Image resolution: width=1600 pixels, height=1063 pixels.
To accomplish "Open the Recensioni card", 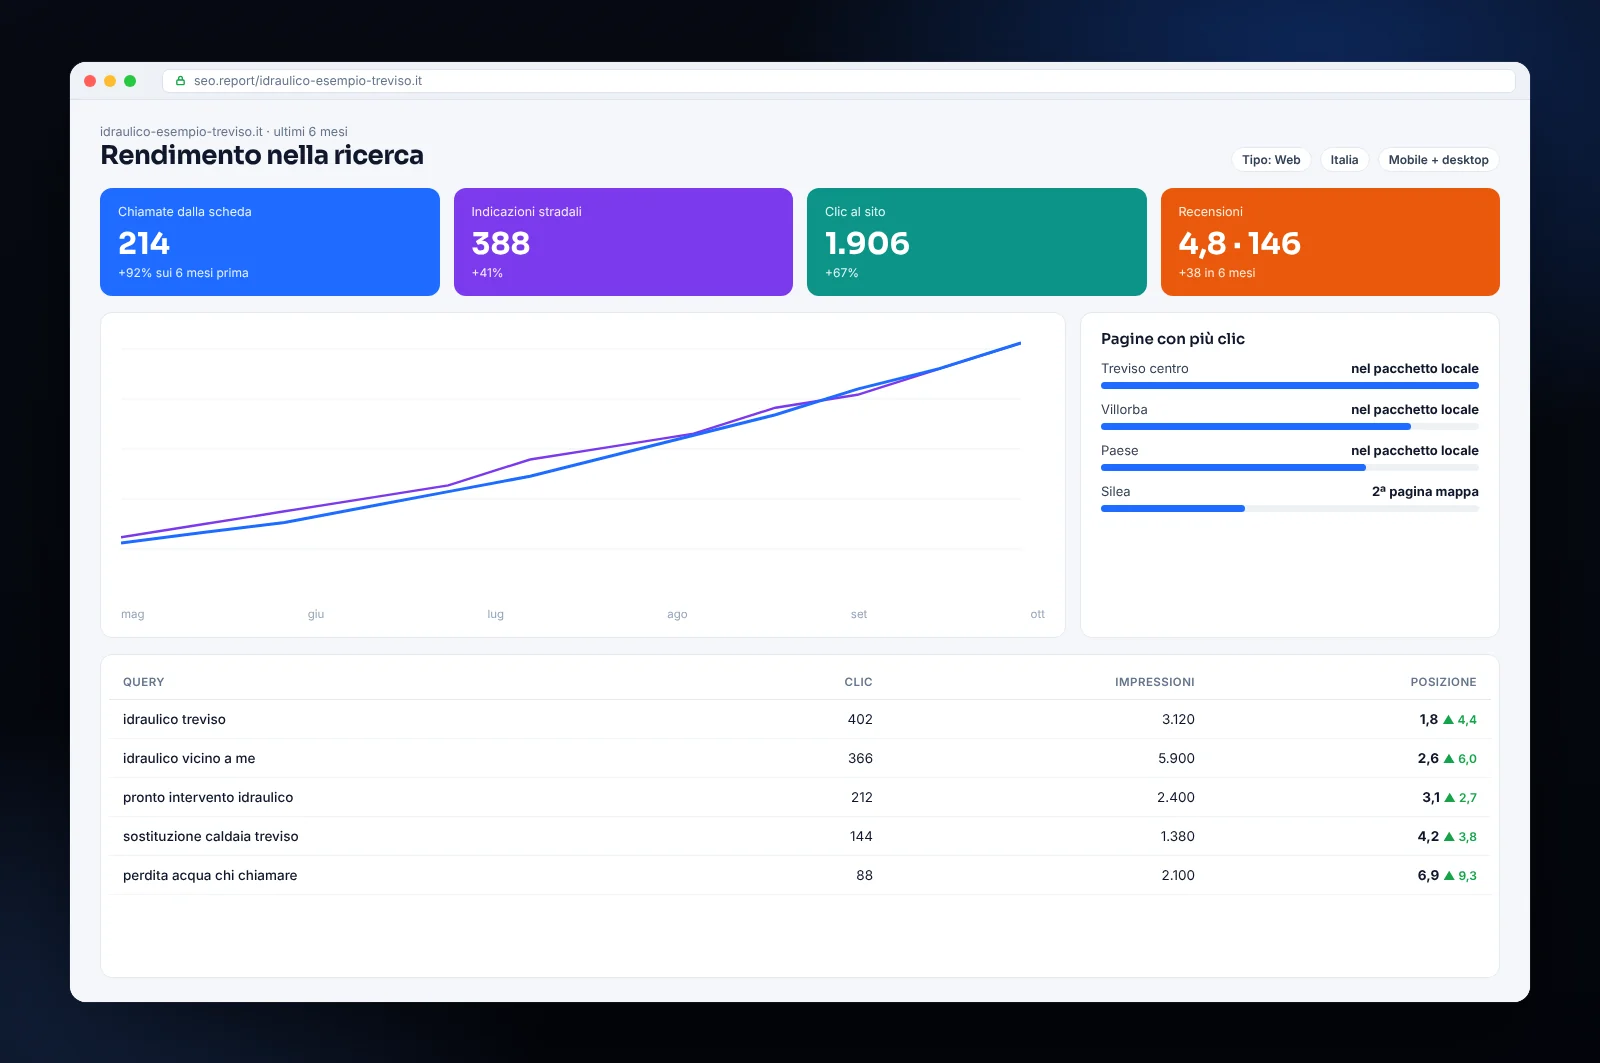I will (x=1330, y=242).
